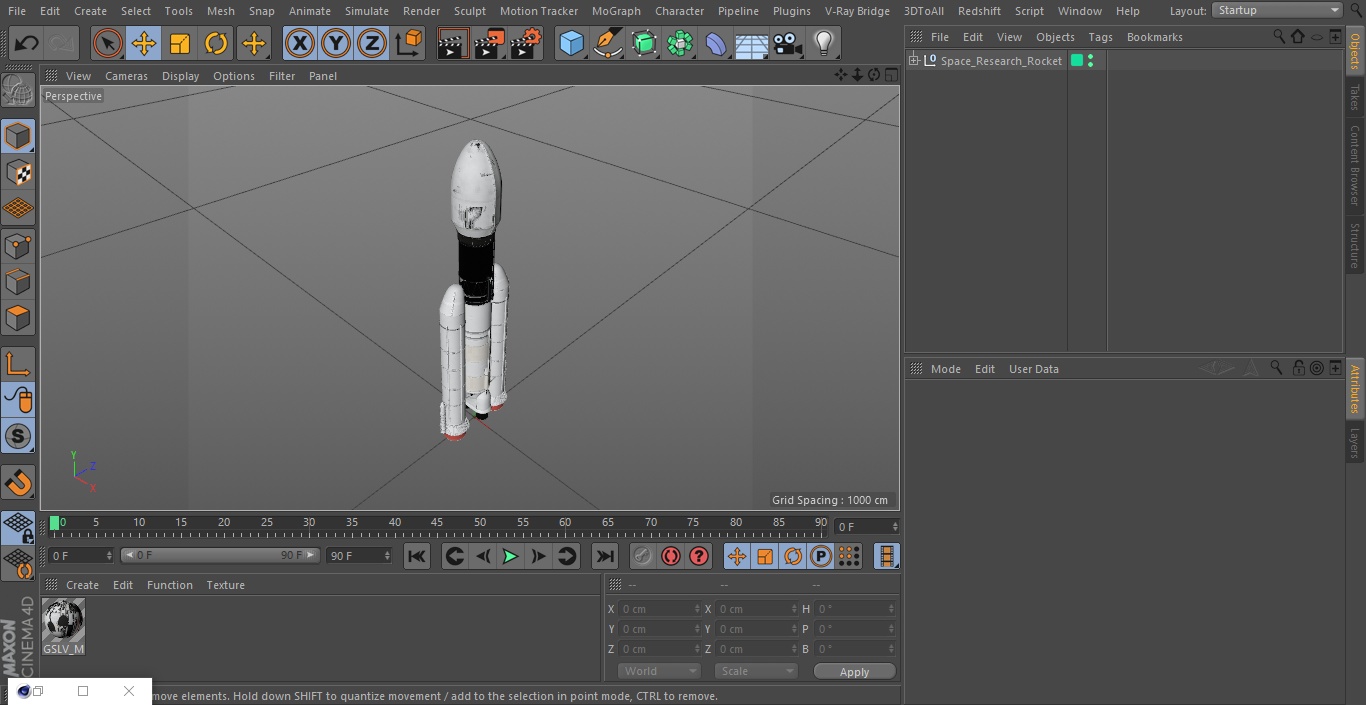Open the Deformer bend icon
This screenshot has height=705, width=1366.
[x=716, y=43]
